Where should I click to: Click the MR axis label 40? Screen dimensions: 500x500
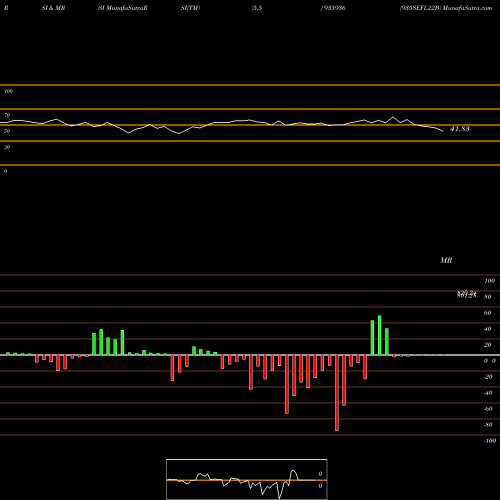487,329
